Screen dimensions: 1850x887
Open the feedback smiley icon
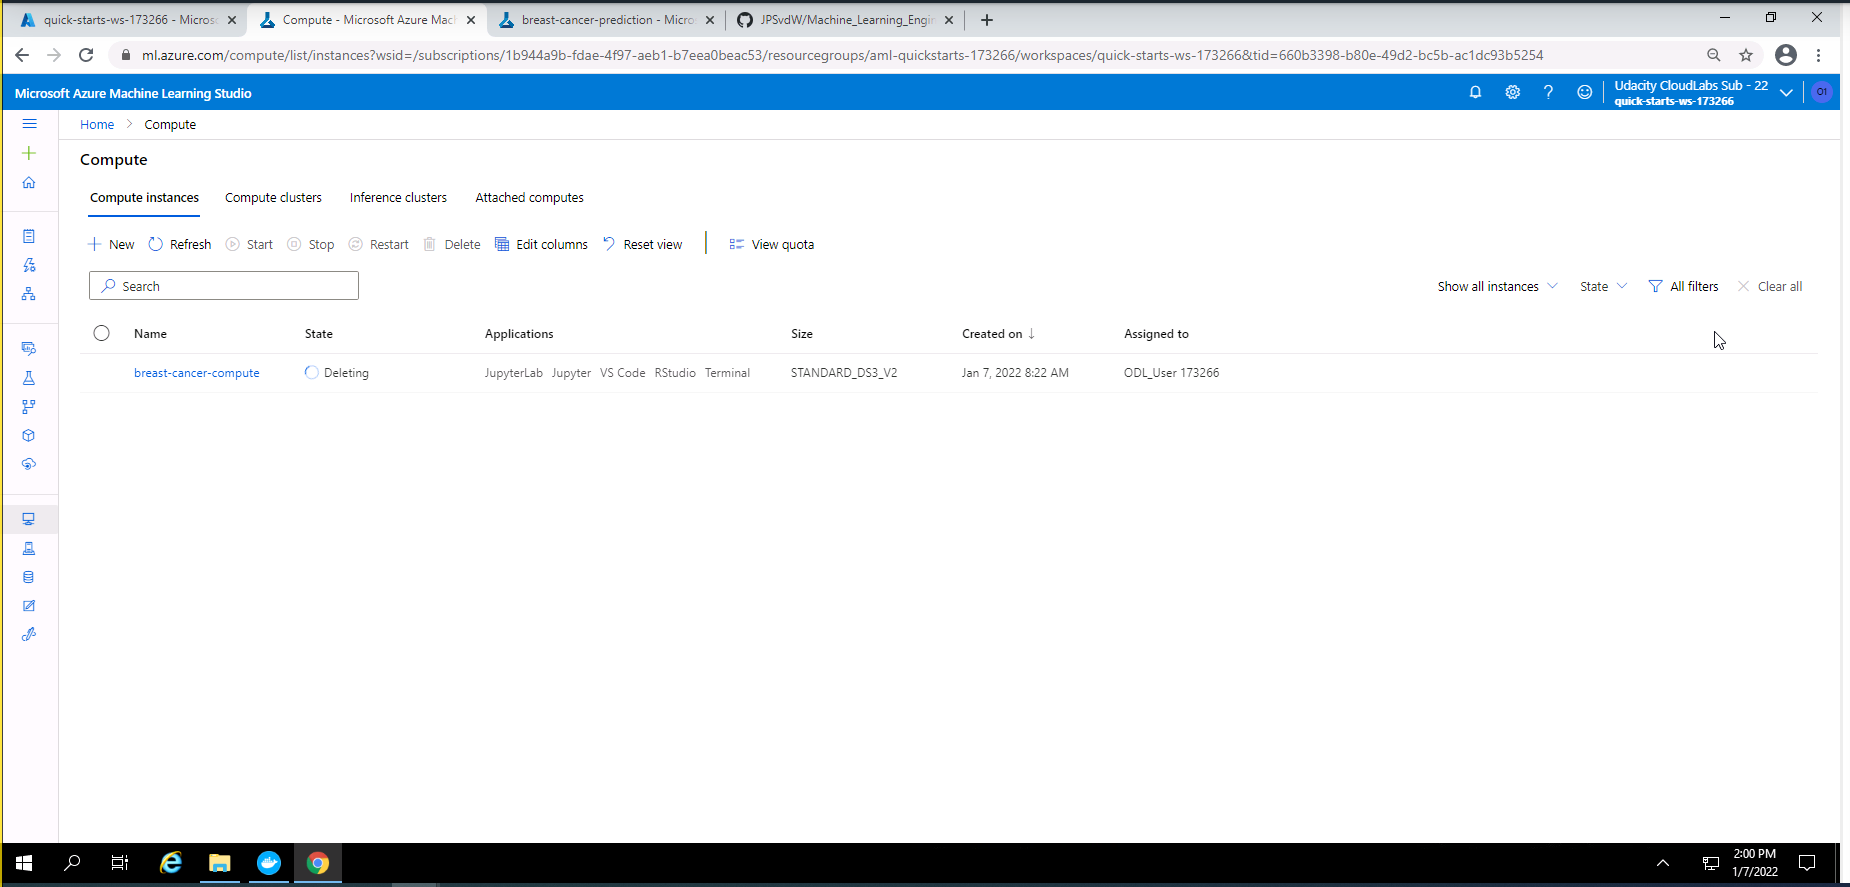[1584, 92]
